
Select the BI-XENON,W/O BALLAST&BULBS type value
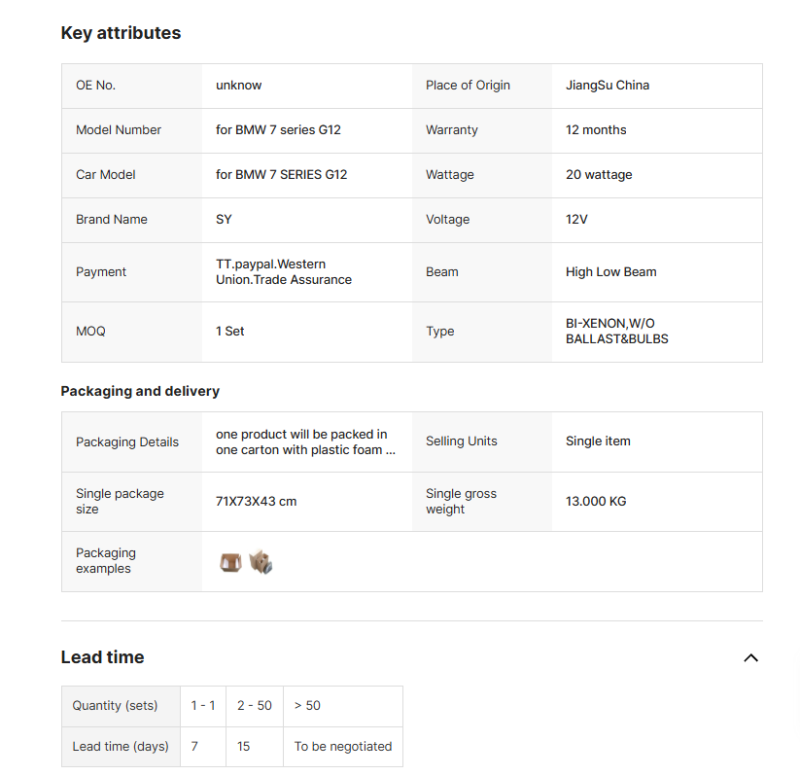pyautogui.click(x=617, y=331)
